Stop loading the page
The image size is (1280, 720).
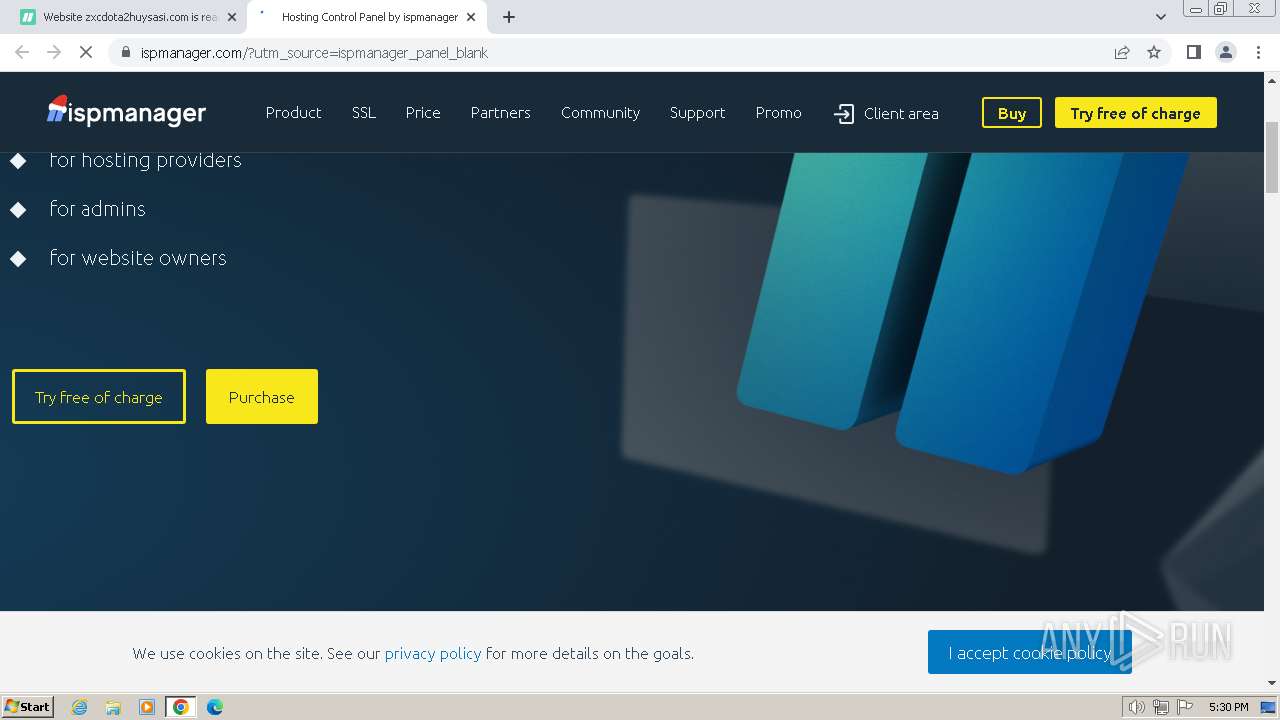tap(86, 52)
